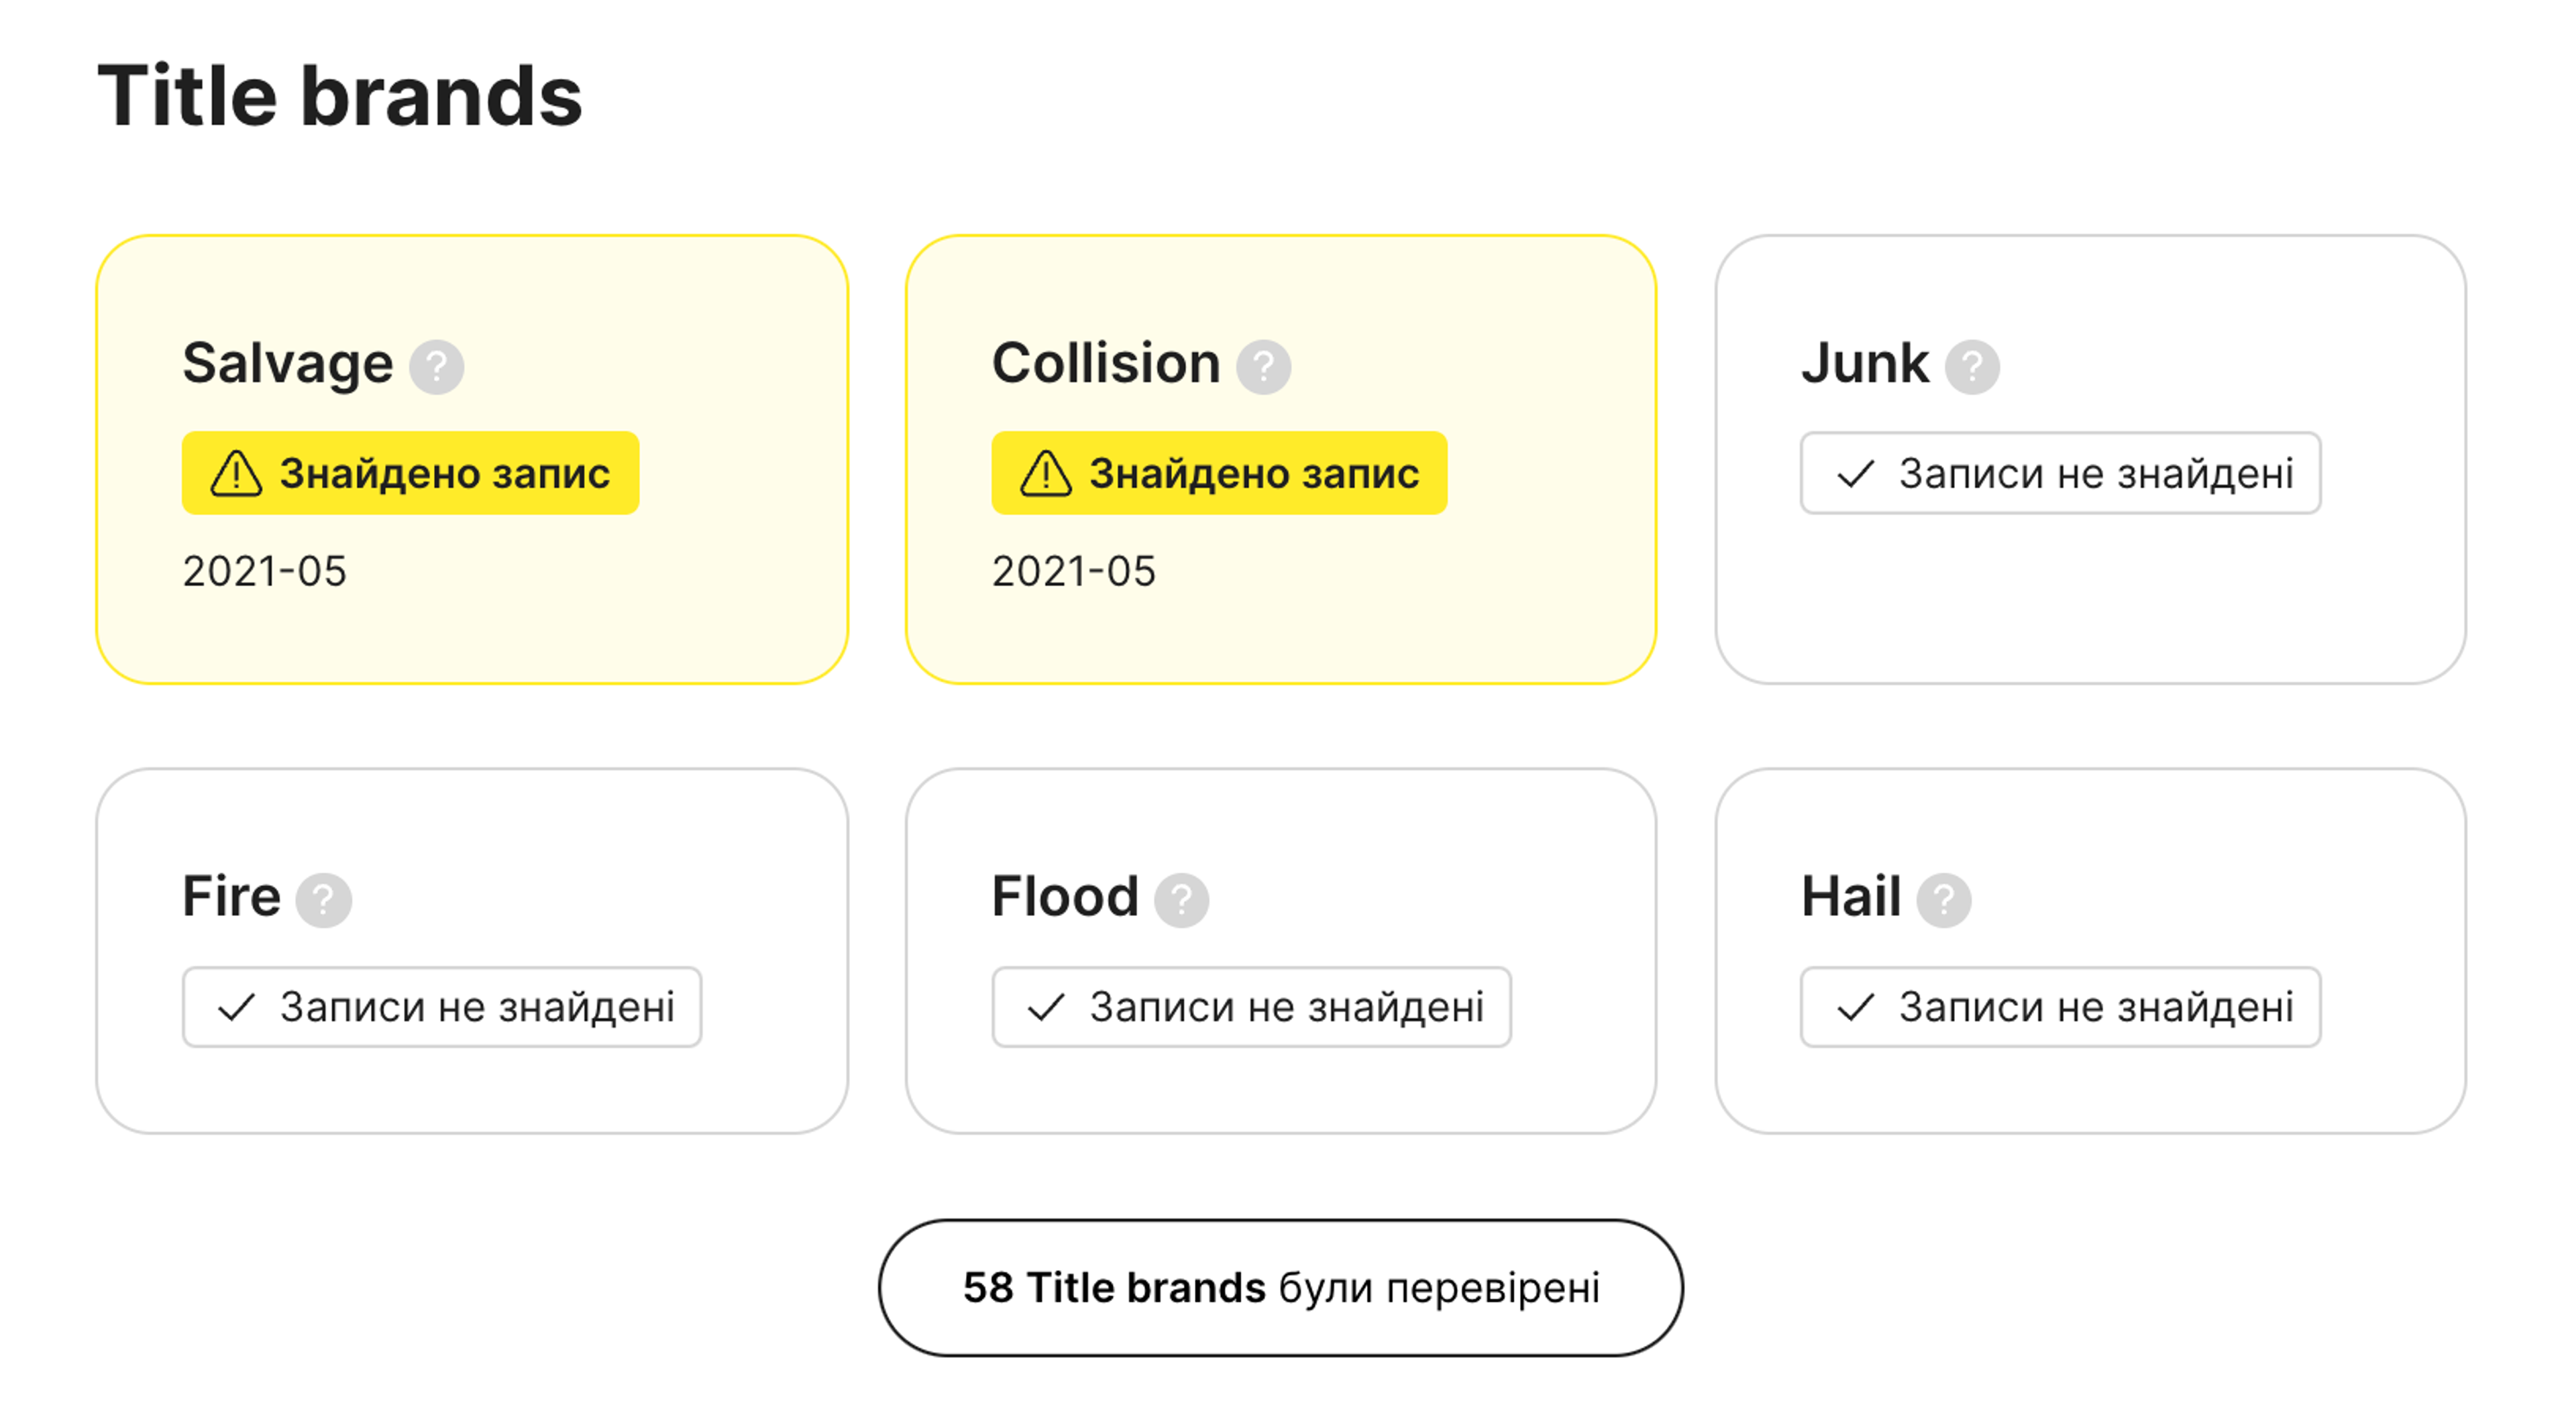Open the Hail help icon

point(1943,900)
